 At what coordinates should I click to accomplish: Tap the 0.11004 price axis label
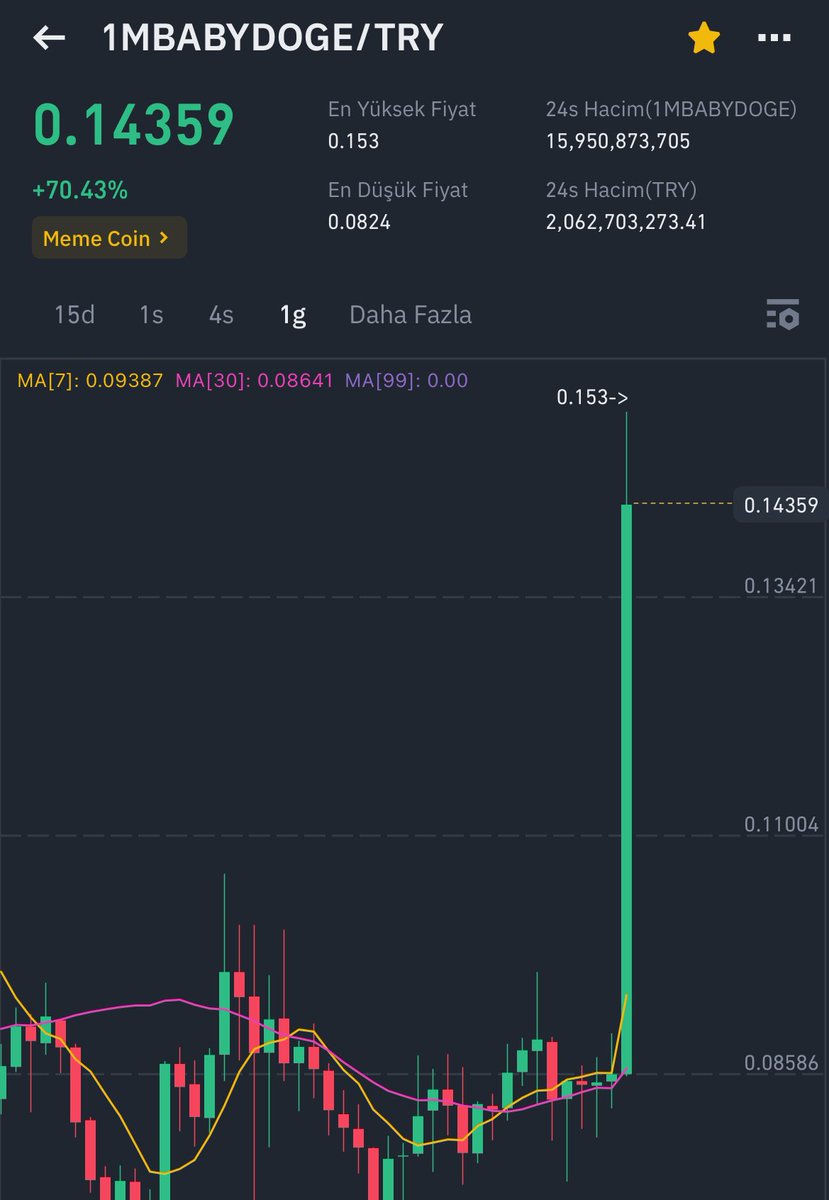coord(781,825)
